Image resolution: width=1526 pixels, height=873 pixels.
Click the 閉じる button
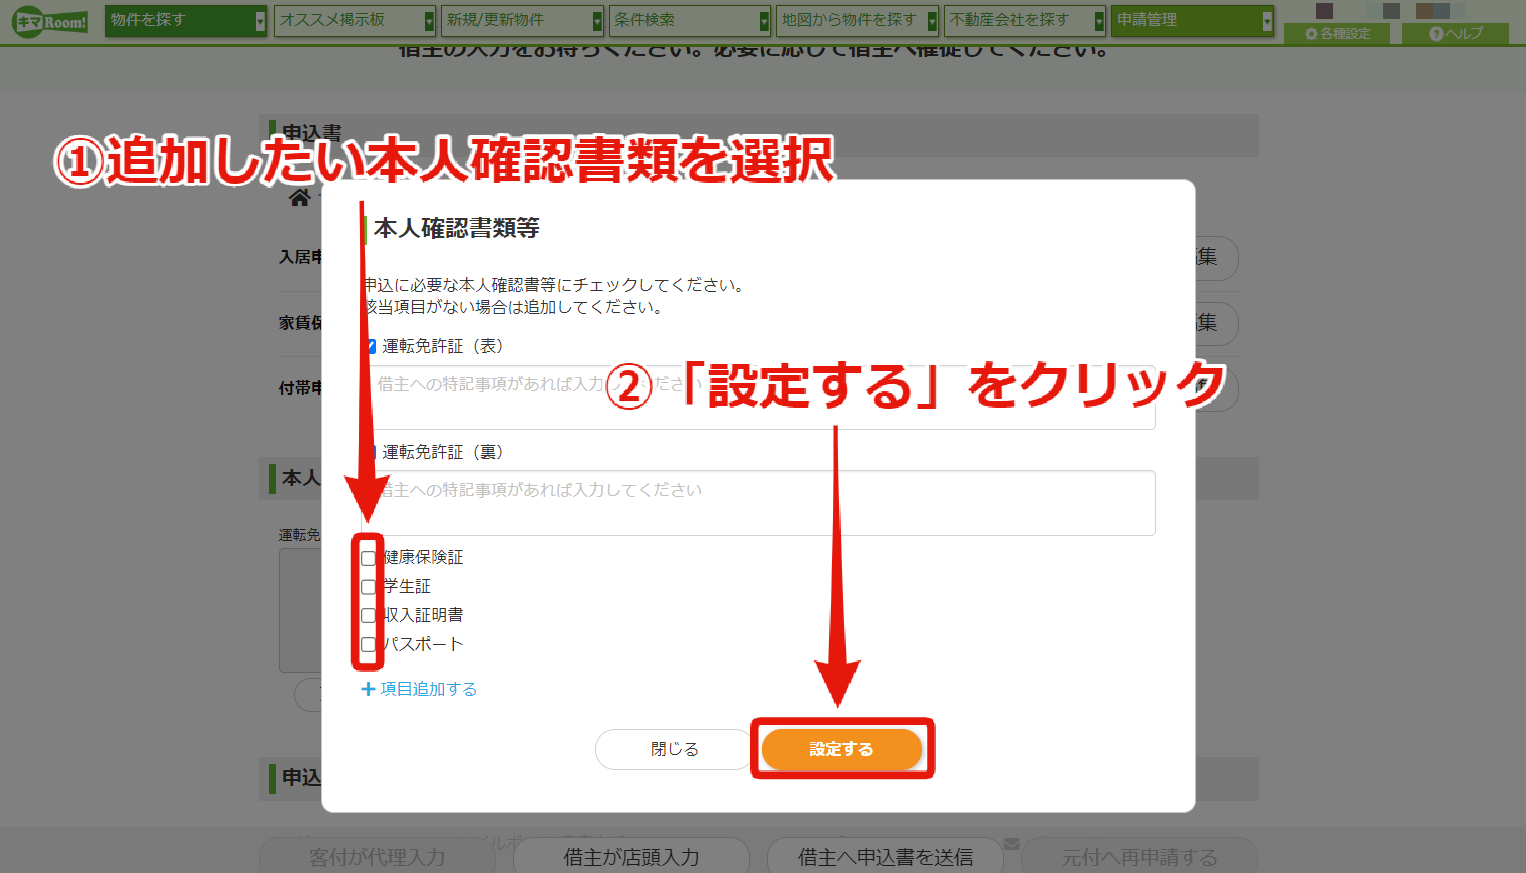pos(675,749)
